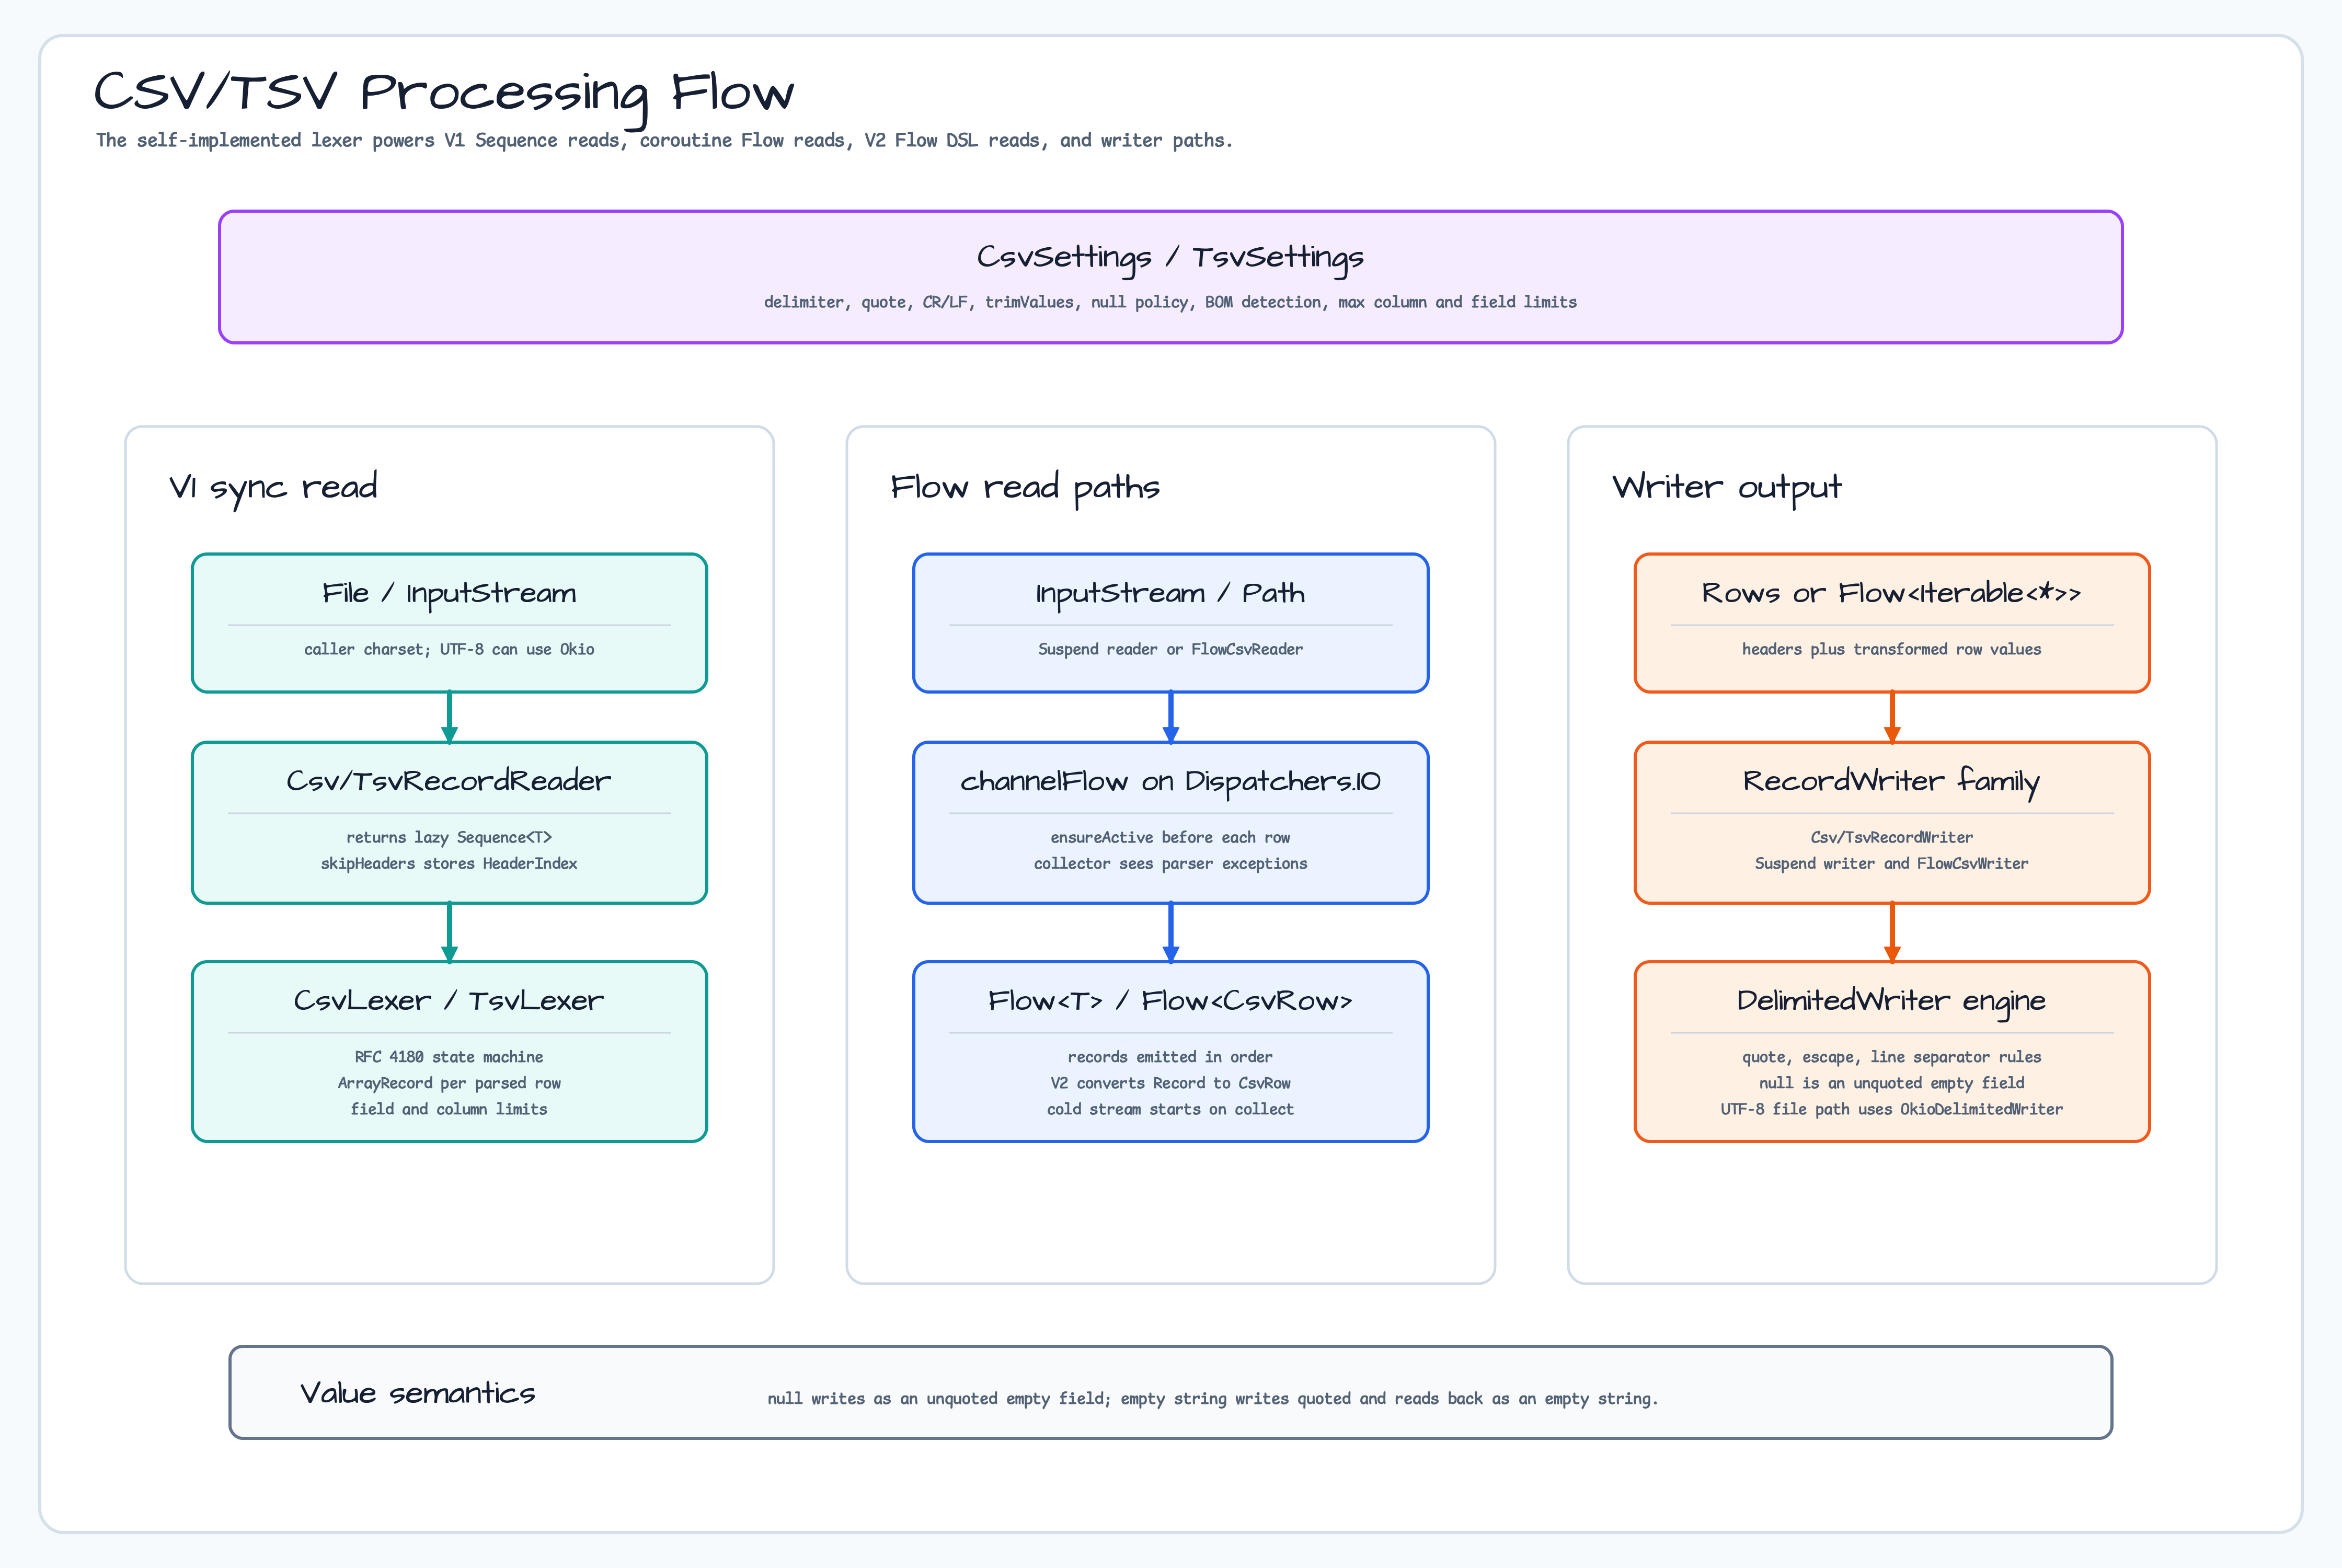Select the RecordWriter family node title
Viewport: 2342px width, 1568px height.
[1891, 781]
